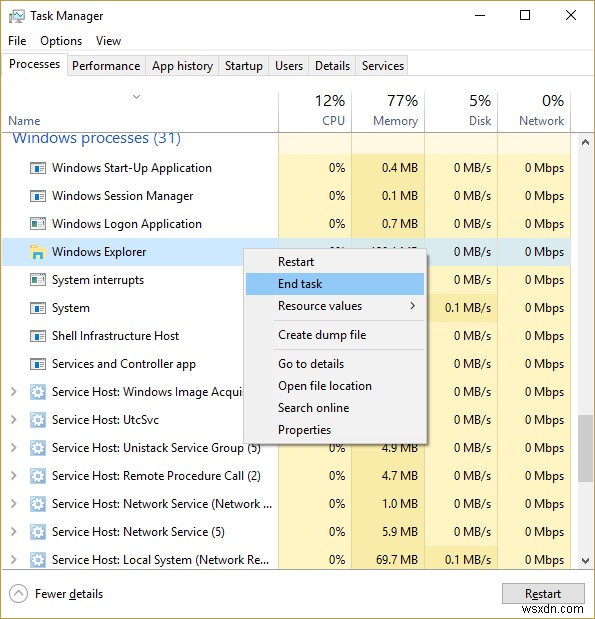
Task: Collapse view using the Fewer details arrow icon
Action: tap(18, 594)
